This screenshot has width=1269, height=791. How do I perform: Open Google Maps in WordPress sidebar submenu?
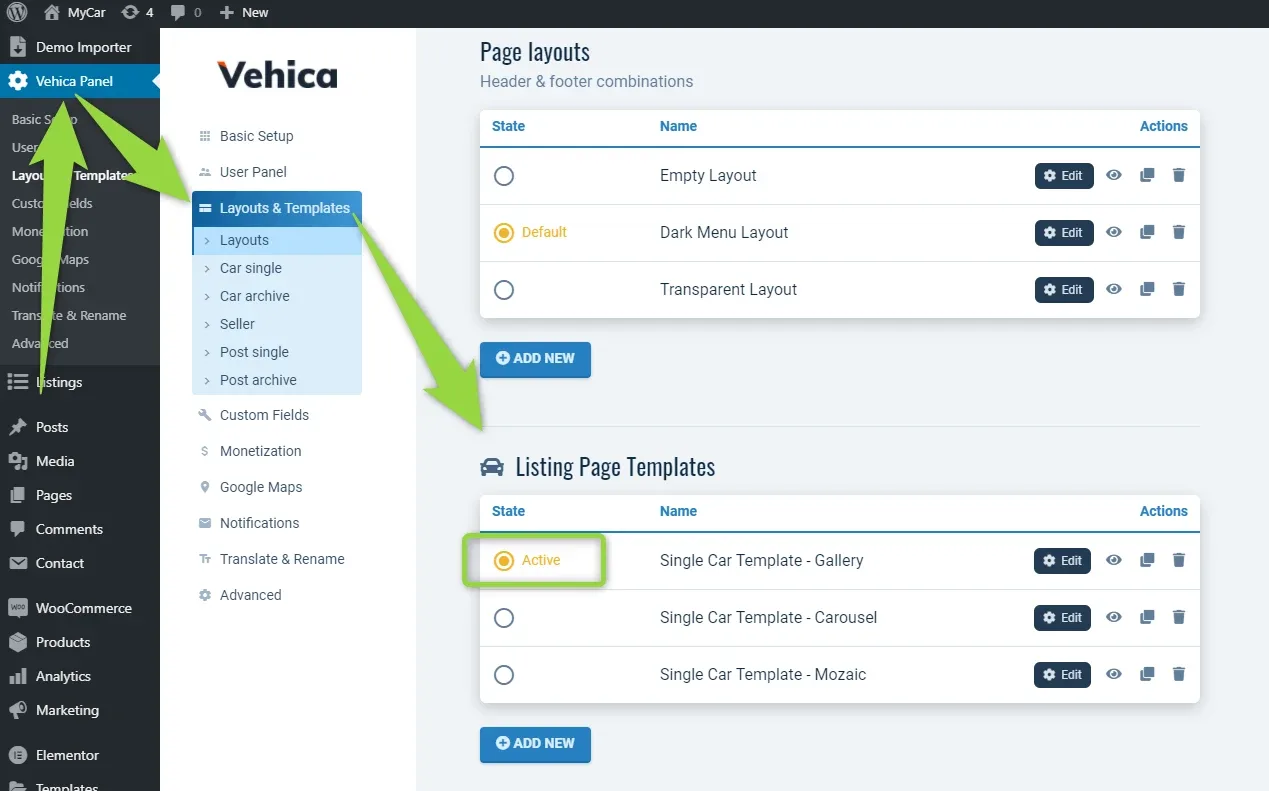pyautogui.click(x=50, y=259)
